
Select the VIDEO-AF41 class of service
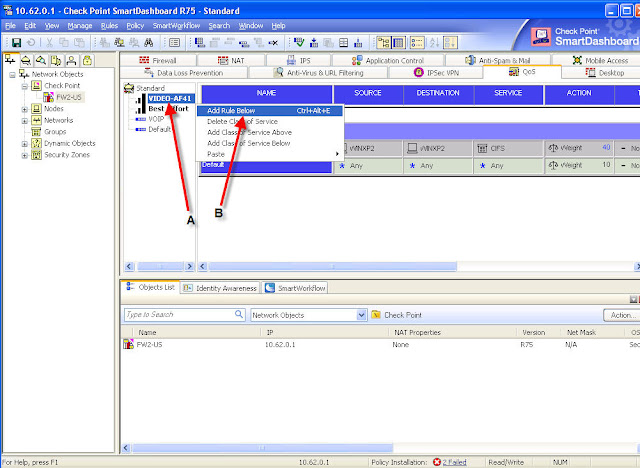point(170,98)
